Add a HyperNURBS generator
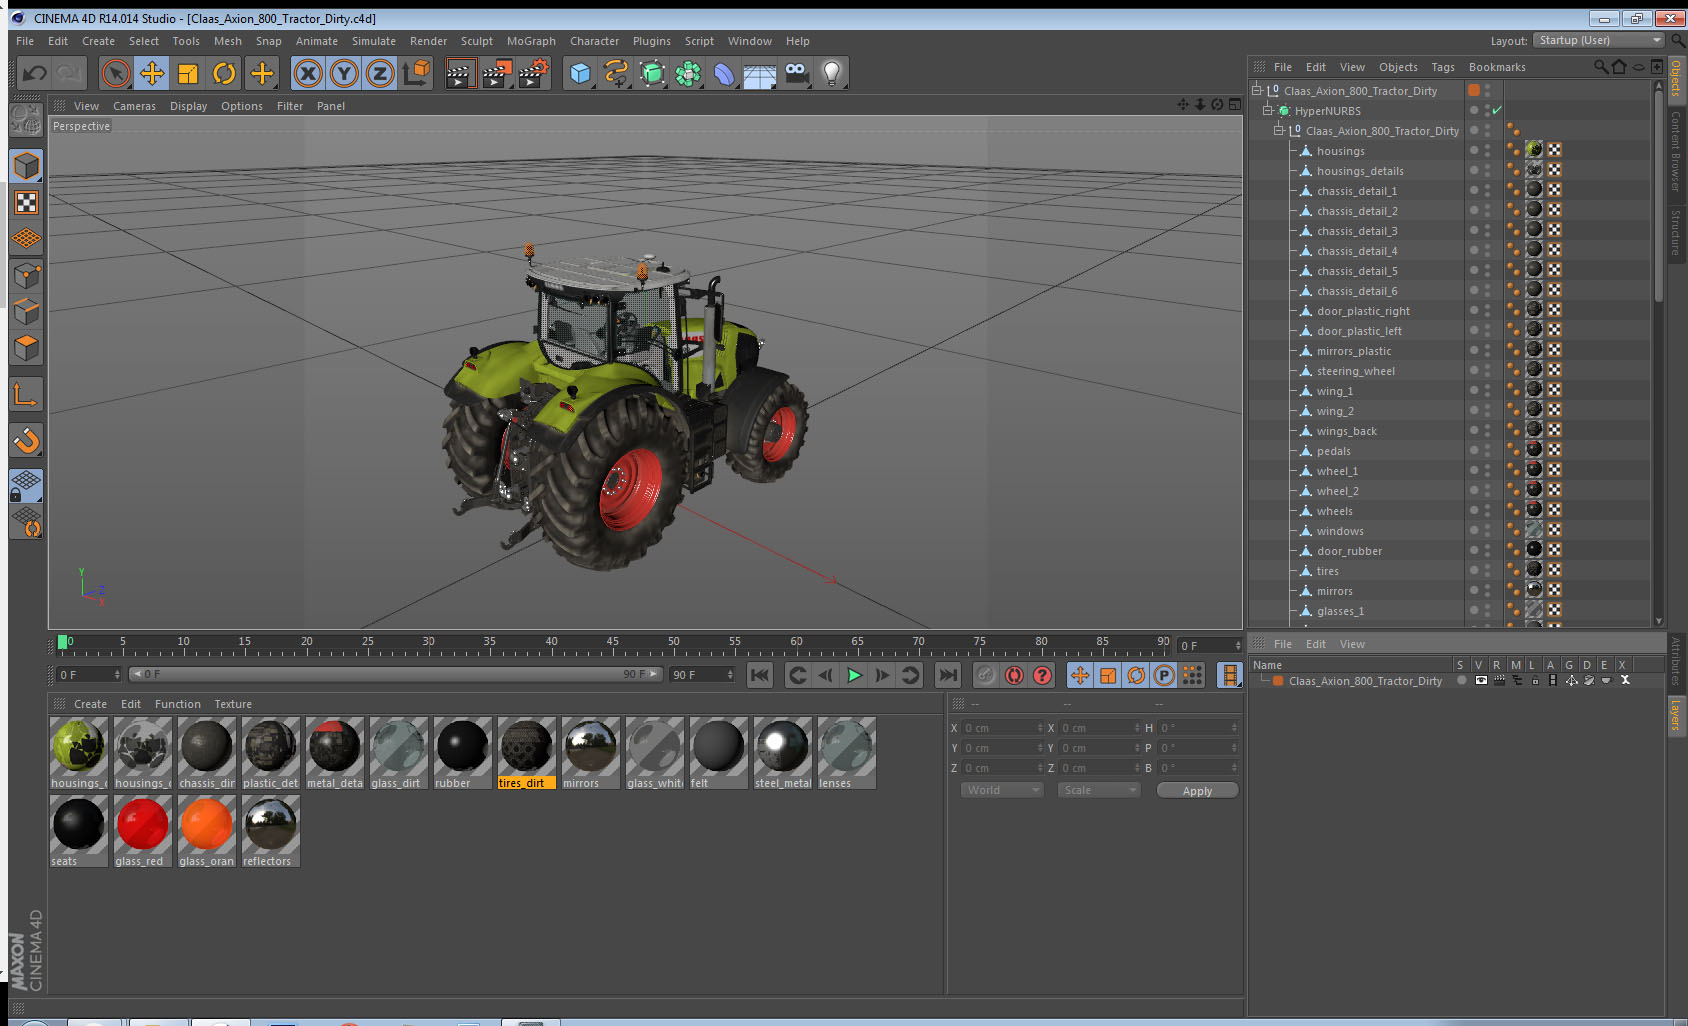Viewport: 1688px width, 1026px height. 652,73
